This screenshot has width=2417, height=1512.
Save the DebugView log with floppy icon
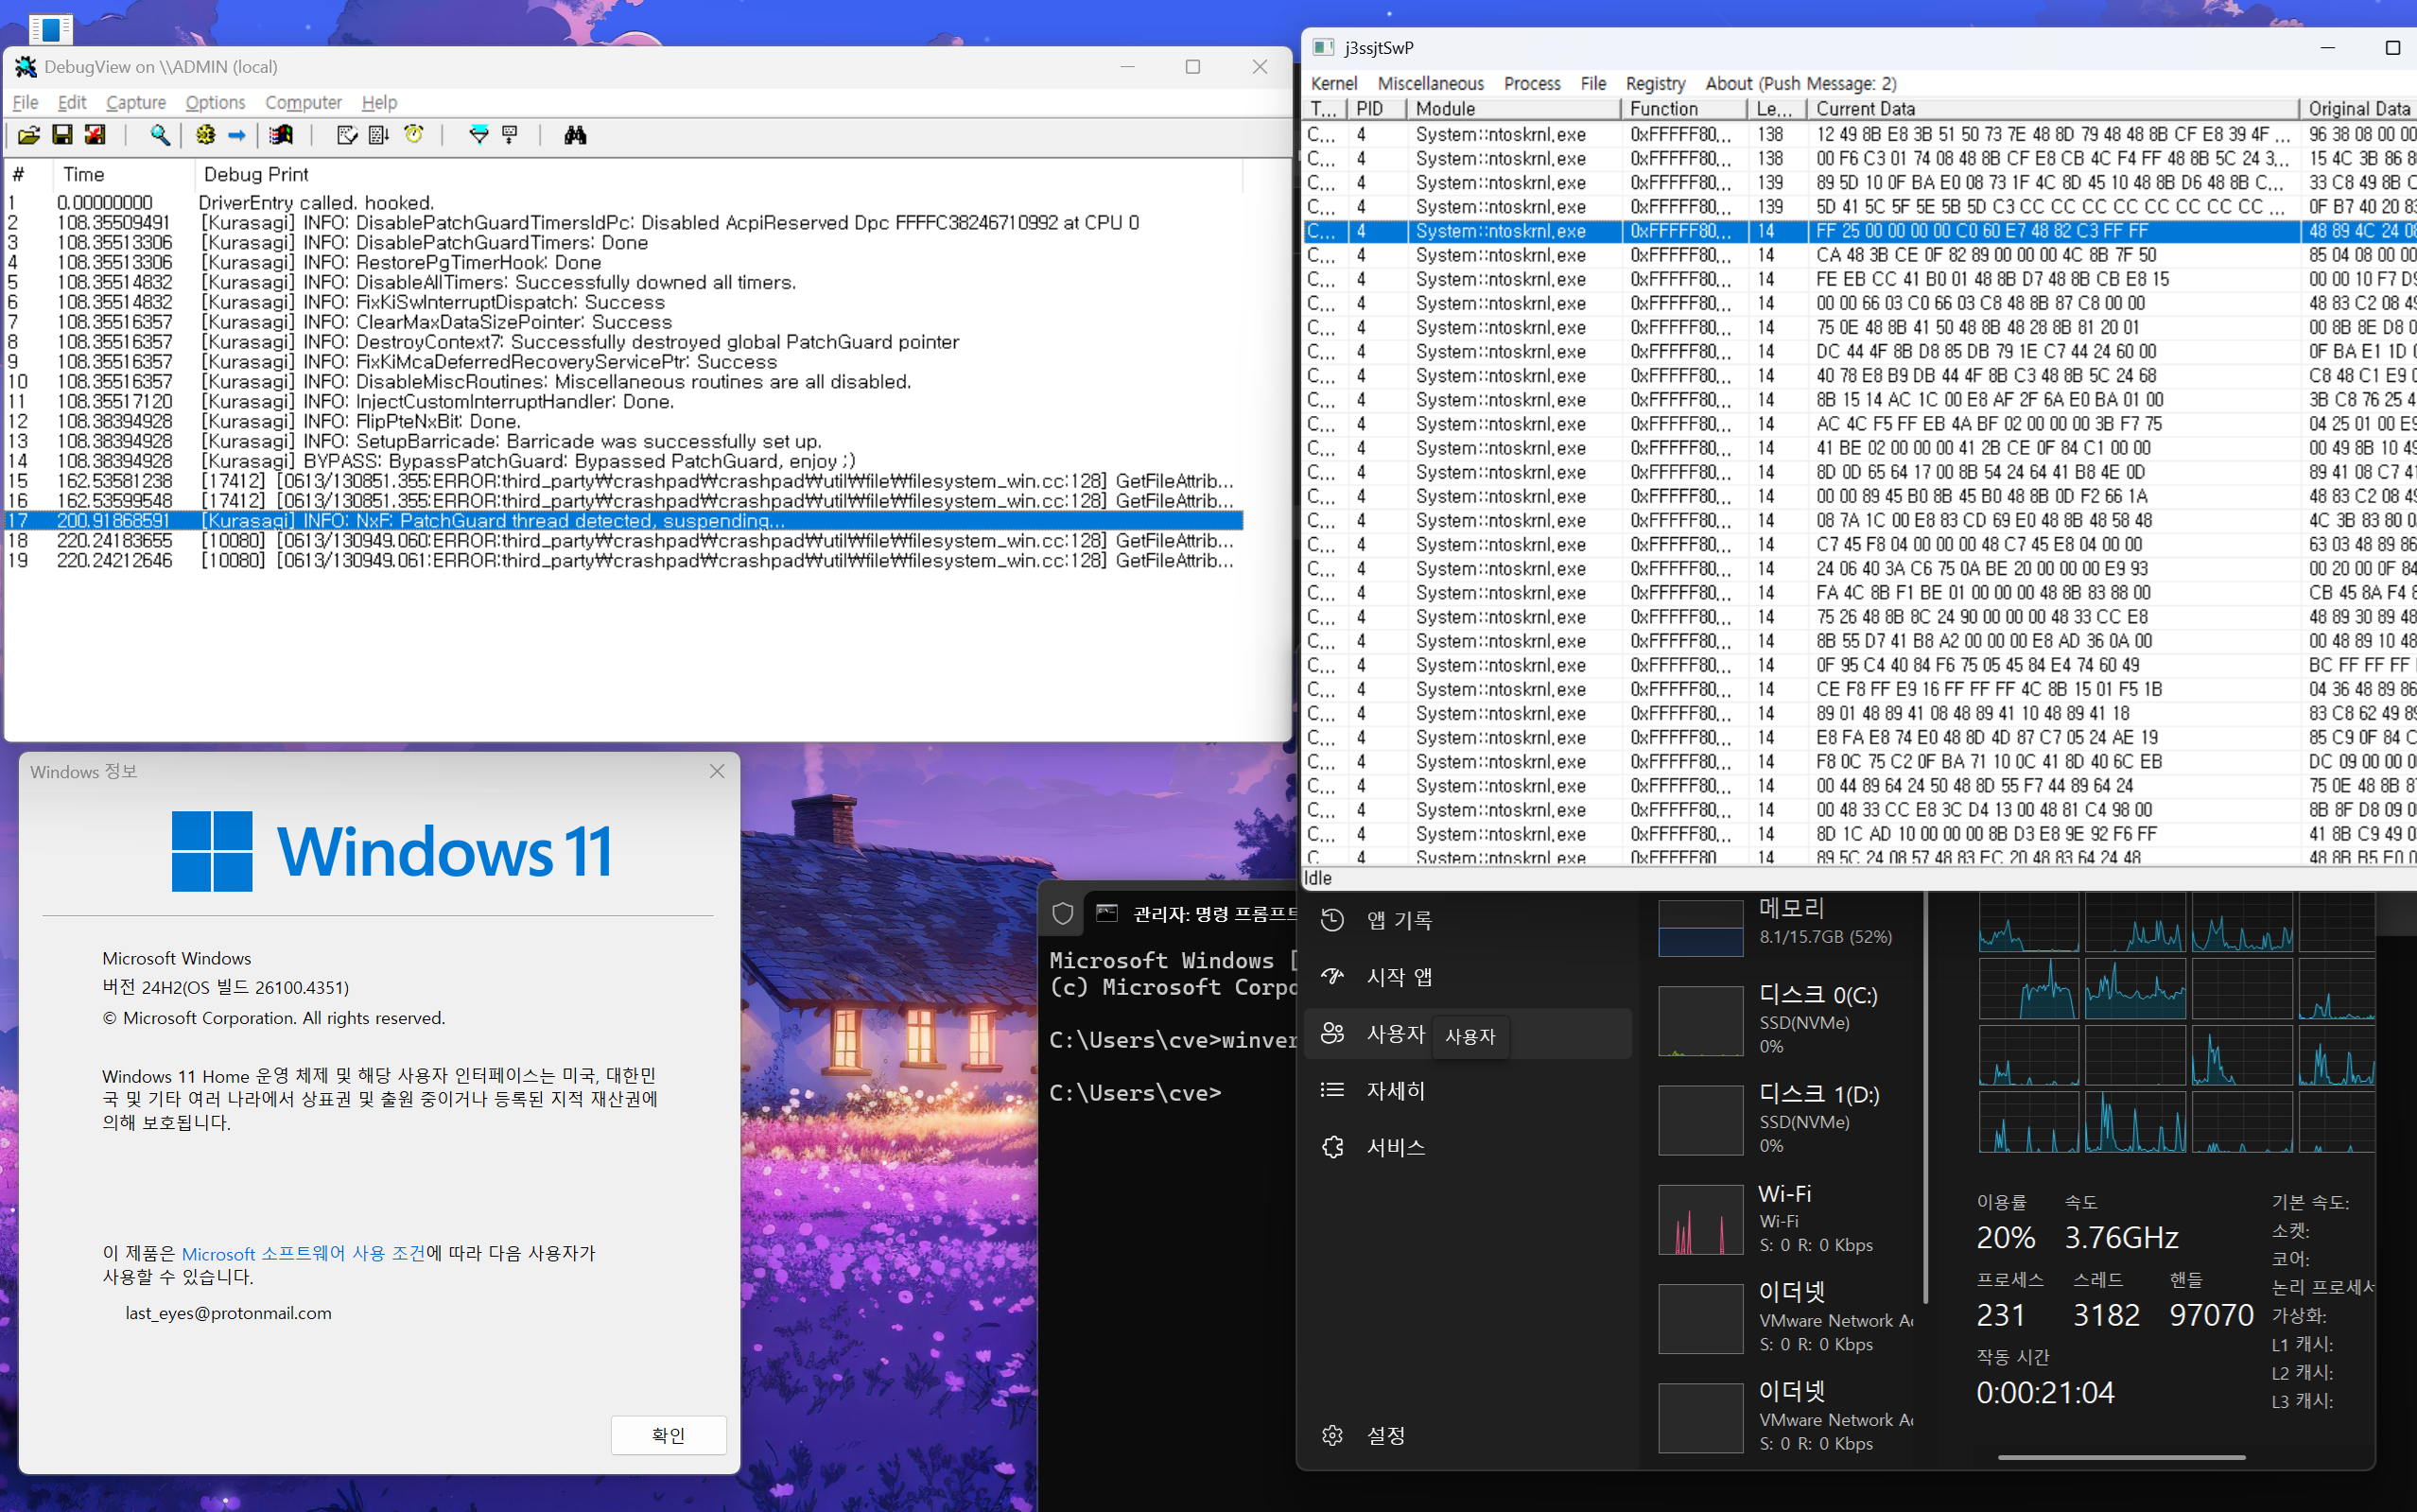62,135
